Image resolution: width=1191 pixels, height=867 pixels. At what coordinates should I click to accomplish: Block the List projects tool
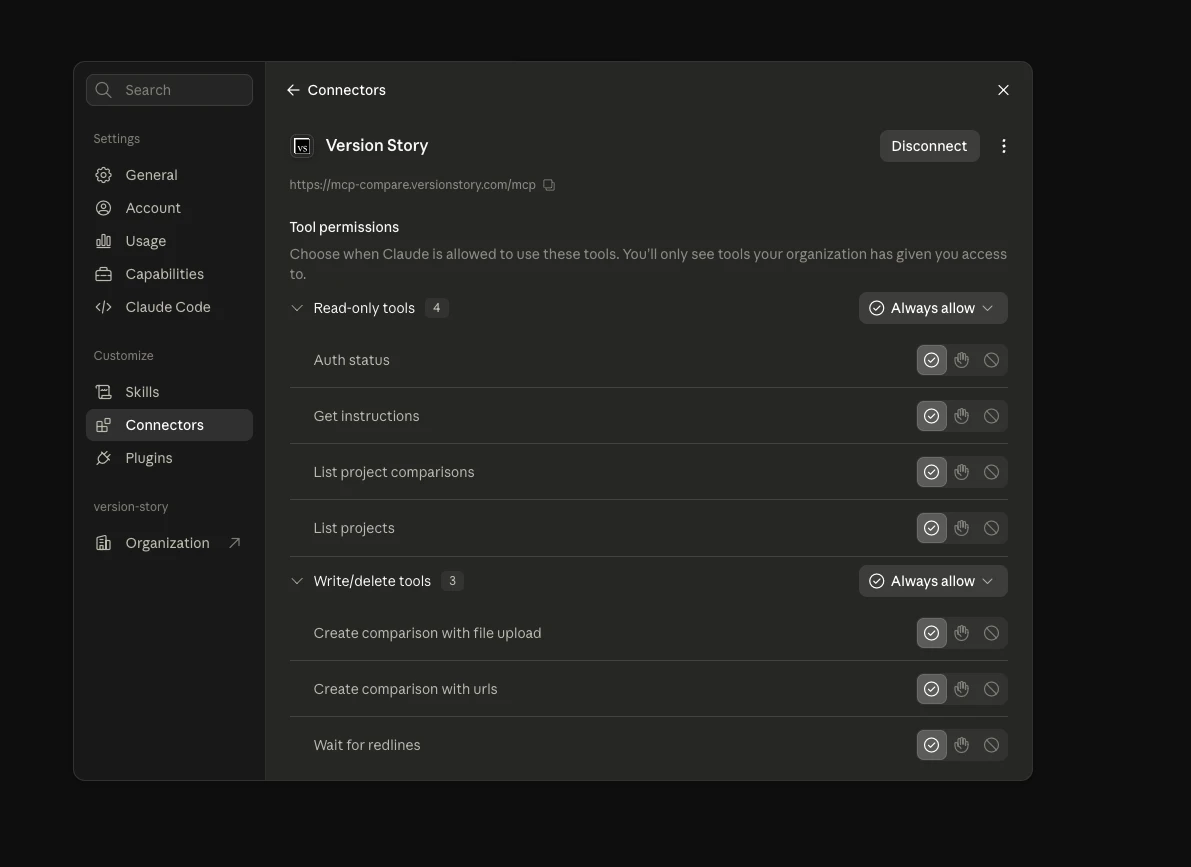[991, 528]
